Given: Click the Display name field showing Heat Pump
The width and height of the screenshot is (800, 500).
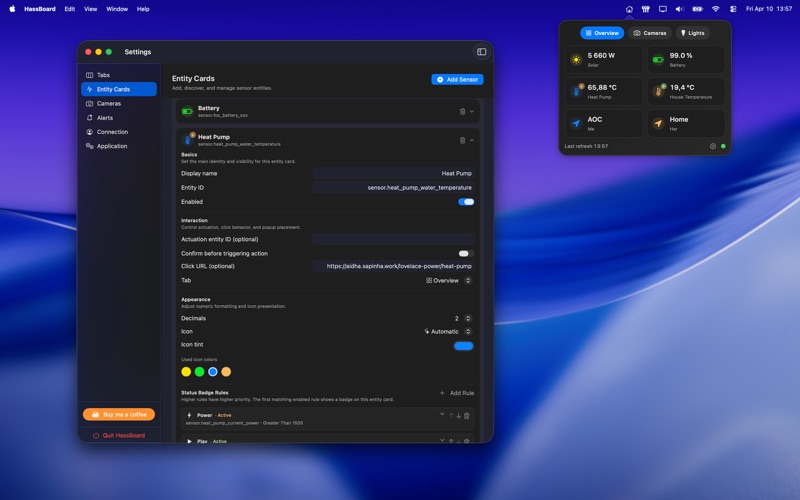Looking at the screenshot, I should coord(393,173).
